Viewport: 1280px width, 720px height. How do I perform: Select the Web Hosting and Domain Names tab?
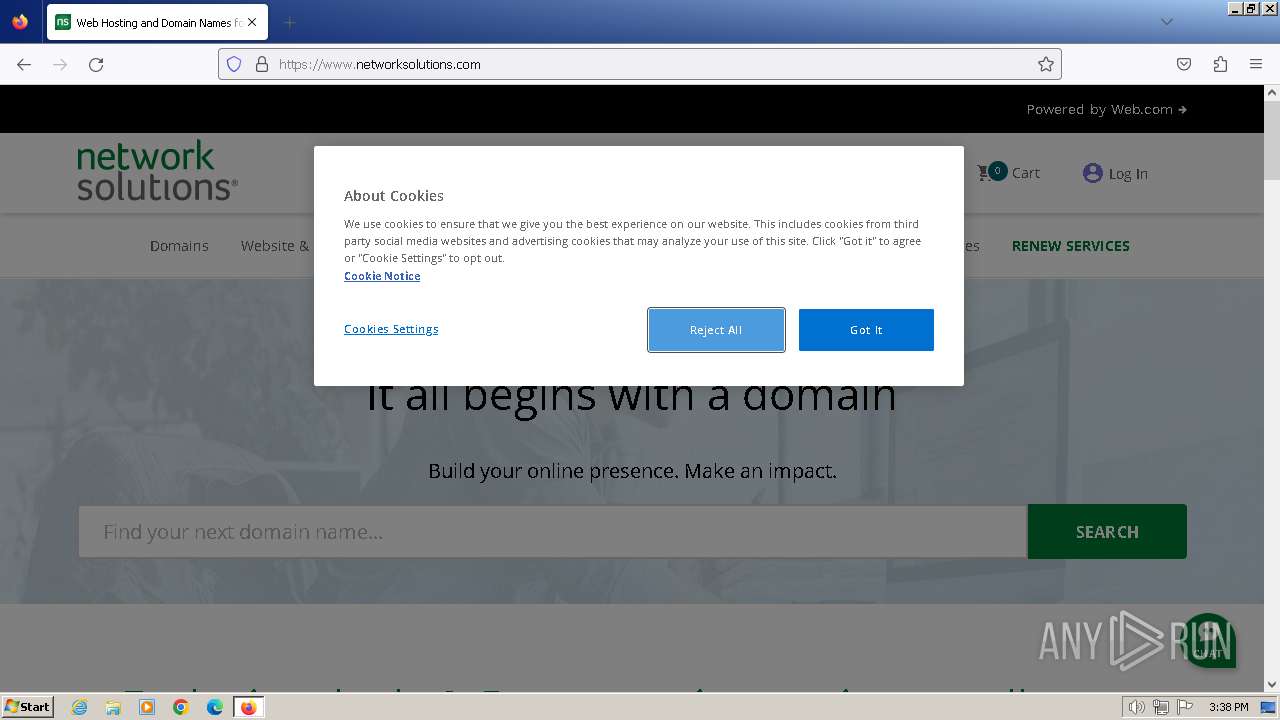[x=157, y=22]
